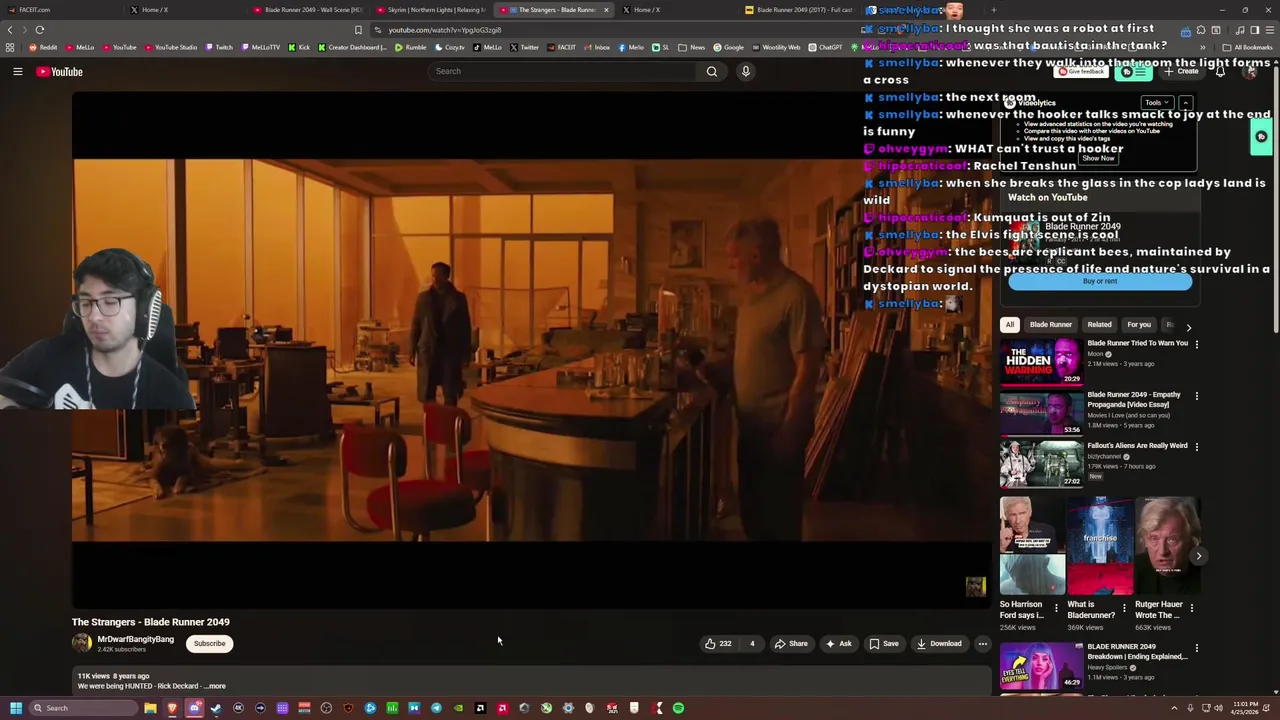
Task: Open the Create menu button
Action: pos(1181,71)
